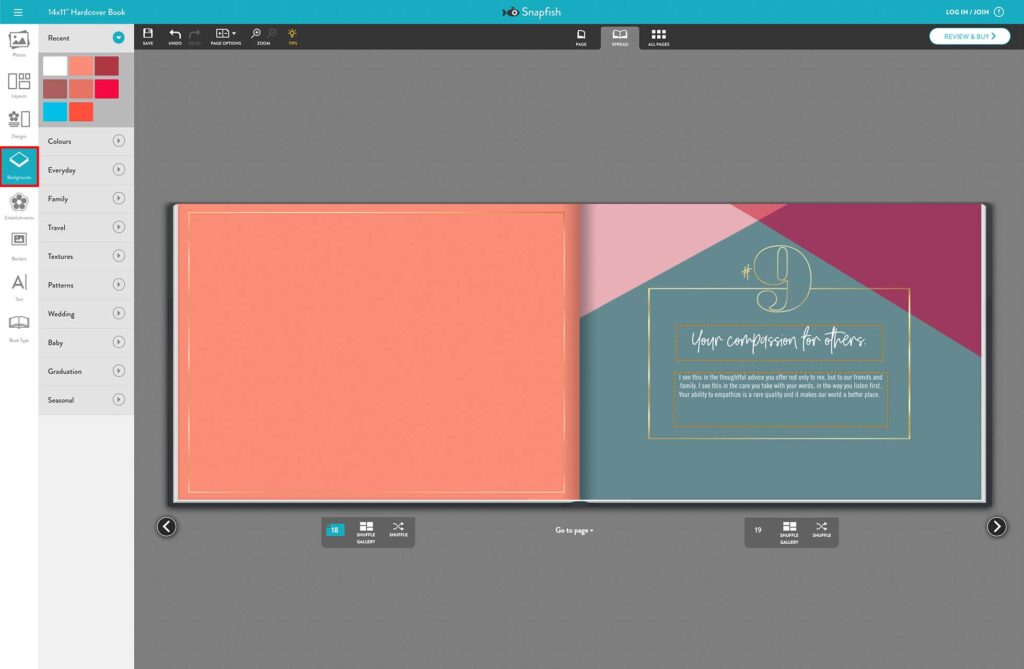Open the Embellishments panel
Image resolution: width=1024 pixels, height=669 pixels.
(x=18, y=205)
